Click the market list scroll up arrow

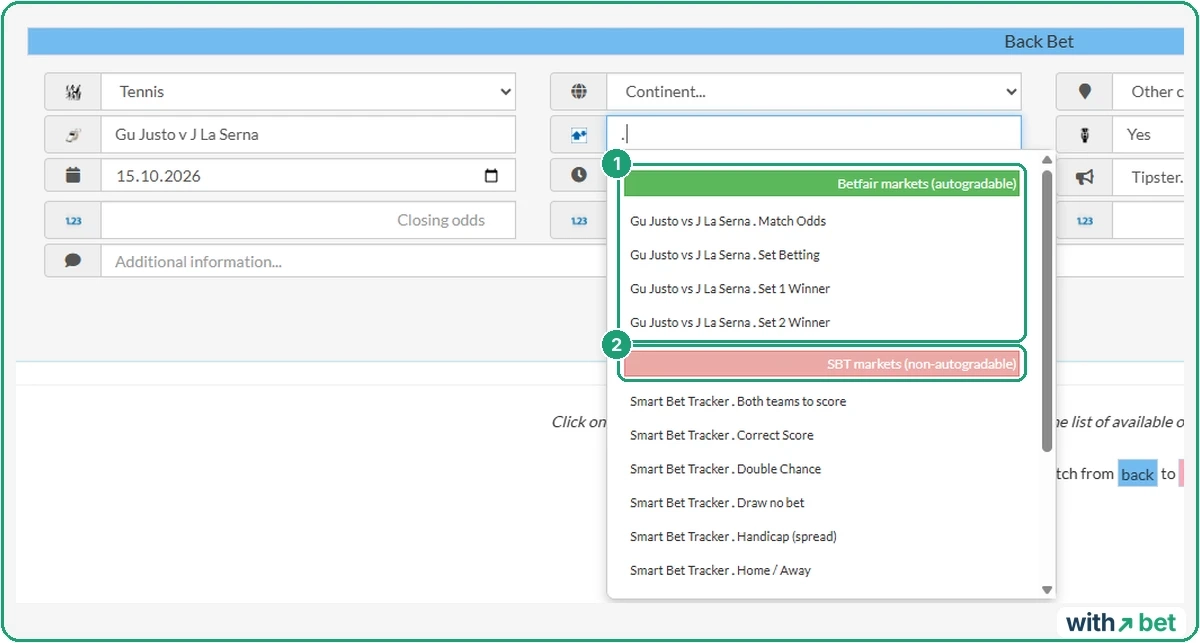tap(1047, 160)
